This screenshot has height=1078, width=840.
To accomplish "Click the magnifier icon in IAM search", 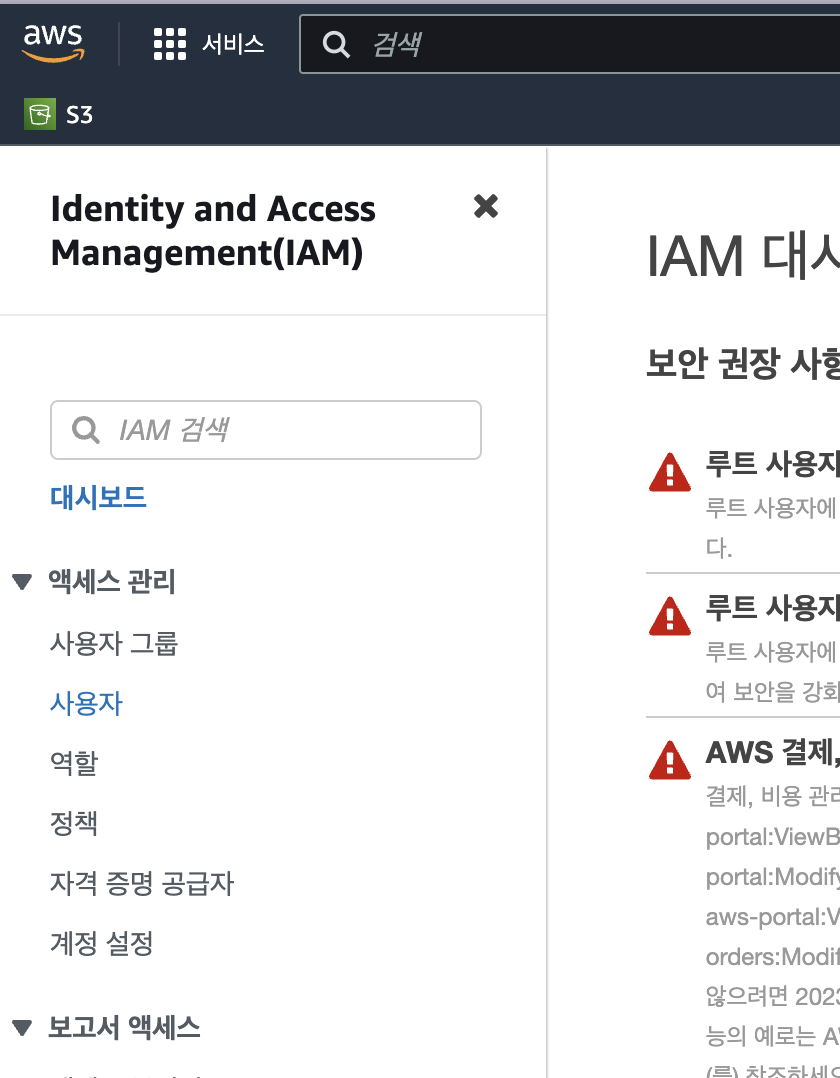I will pos(86,430).
